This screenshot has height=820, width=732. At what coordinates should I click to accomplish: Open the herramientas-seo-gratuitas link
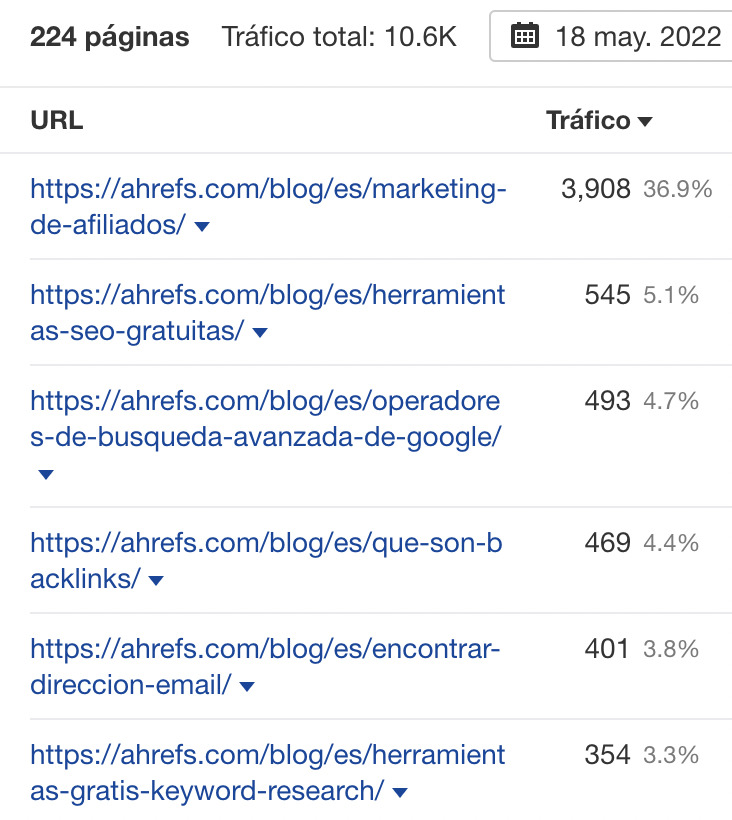267,313
